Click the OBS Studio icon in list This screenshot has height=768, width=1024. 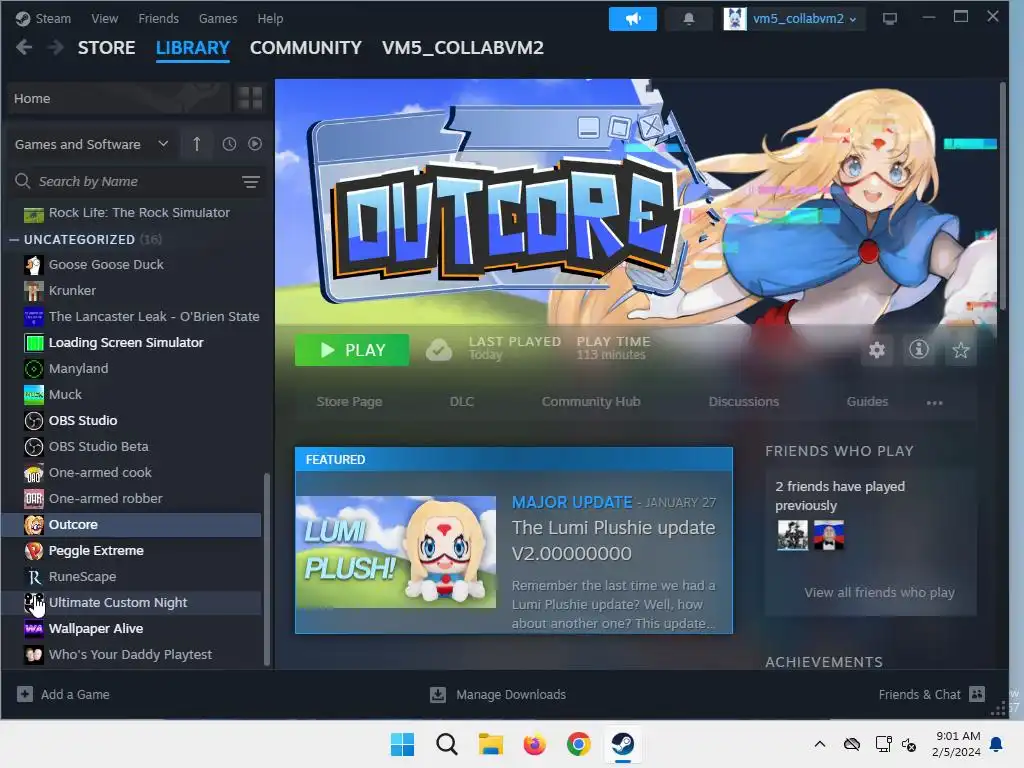coord(34,421)
